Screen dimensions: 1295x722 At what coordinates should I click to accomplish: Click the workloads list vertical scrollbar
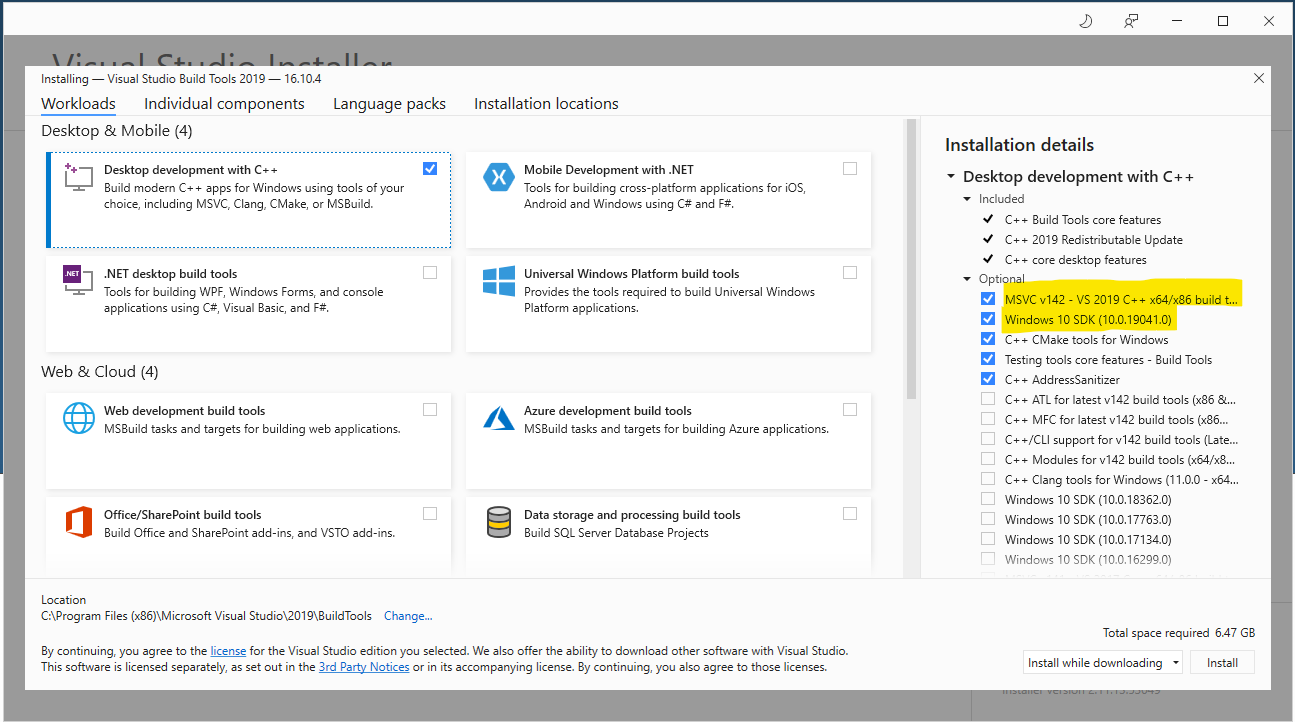[x=911, y=260]
